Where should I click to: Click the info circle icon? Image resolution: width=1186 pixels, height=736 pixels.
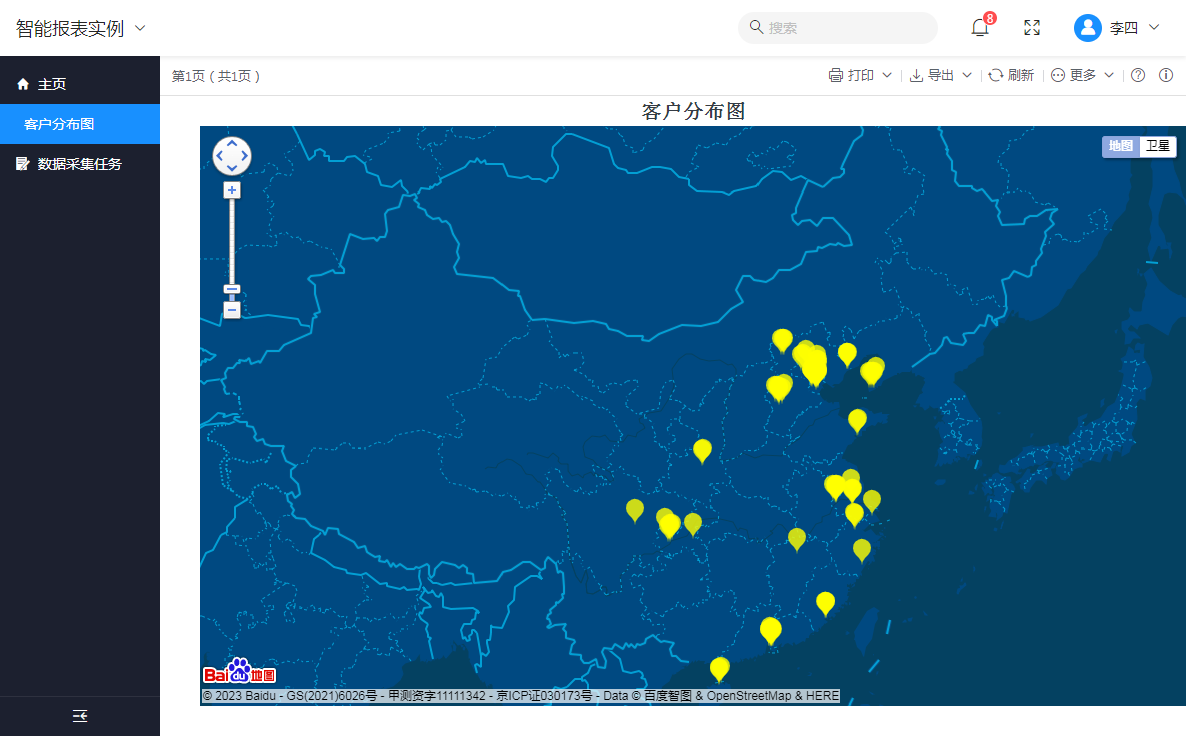pos(1166,76)
